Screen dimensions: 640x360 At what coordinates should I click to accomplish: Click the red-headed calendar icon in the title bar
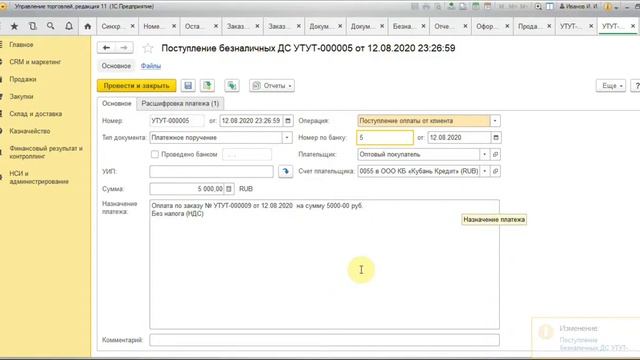(x=487, y=7)
